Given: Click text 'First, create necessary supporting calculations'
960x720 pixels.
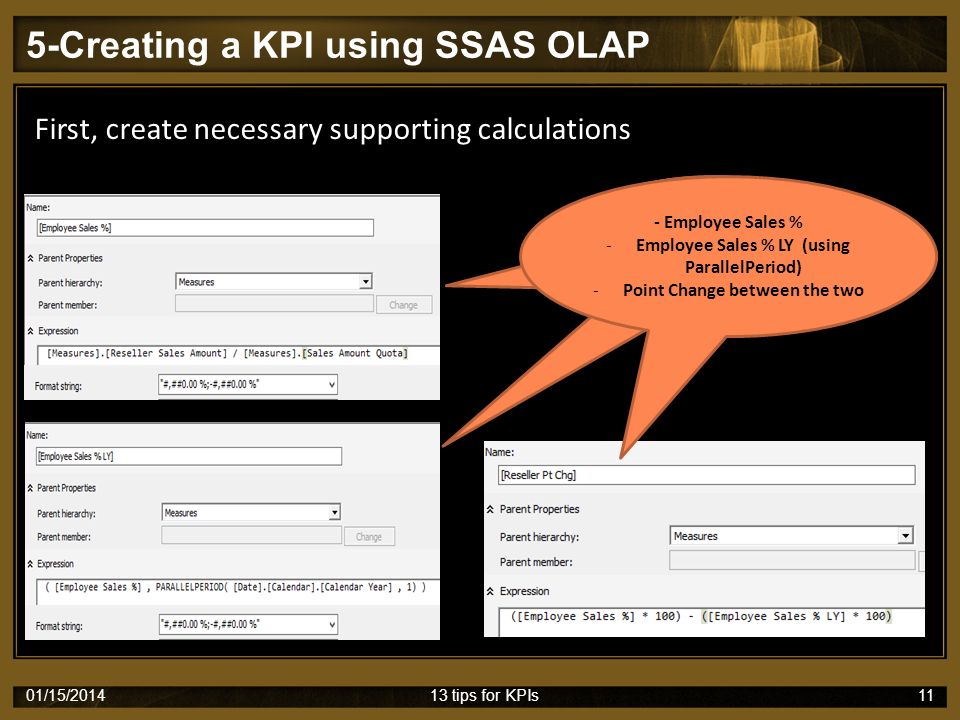Looking at the screenshot, I should click(332, 129).
